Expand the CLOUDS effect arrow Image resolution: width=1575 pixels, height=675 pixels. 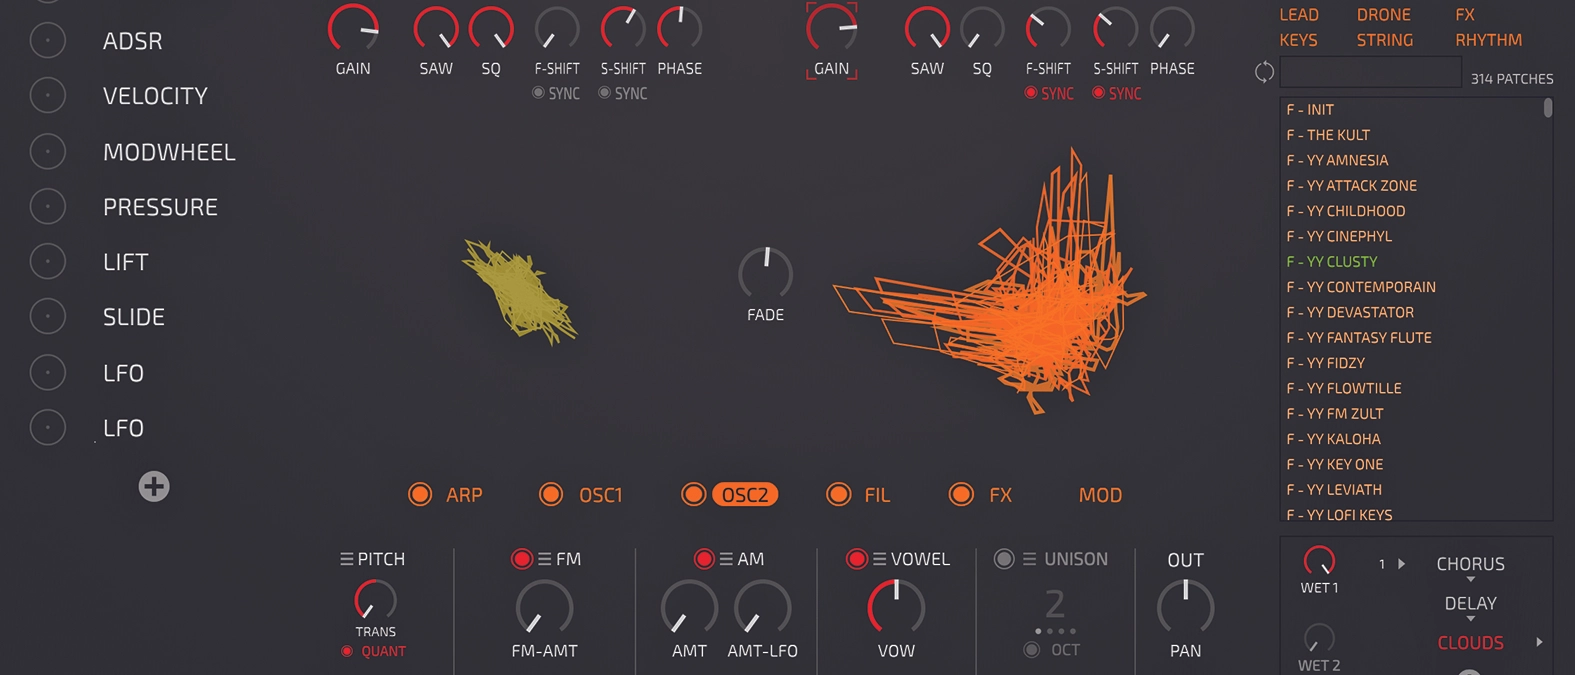click(x=1539, y=642)
